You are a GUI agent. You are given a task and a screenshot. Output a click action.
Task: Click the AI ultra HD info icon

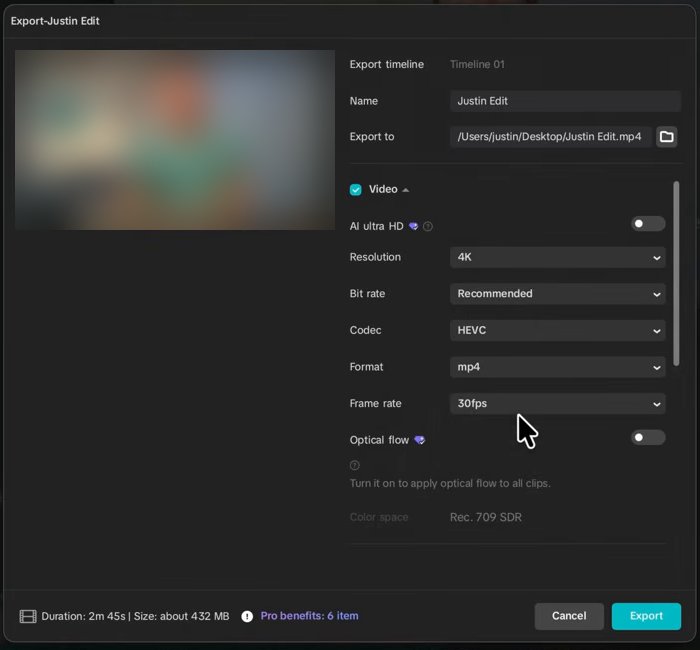click(428, 226)
